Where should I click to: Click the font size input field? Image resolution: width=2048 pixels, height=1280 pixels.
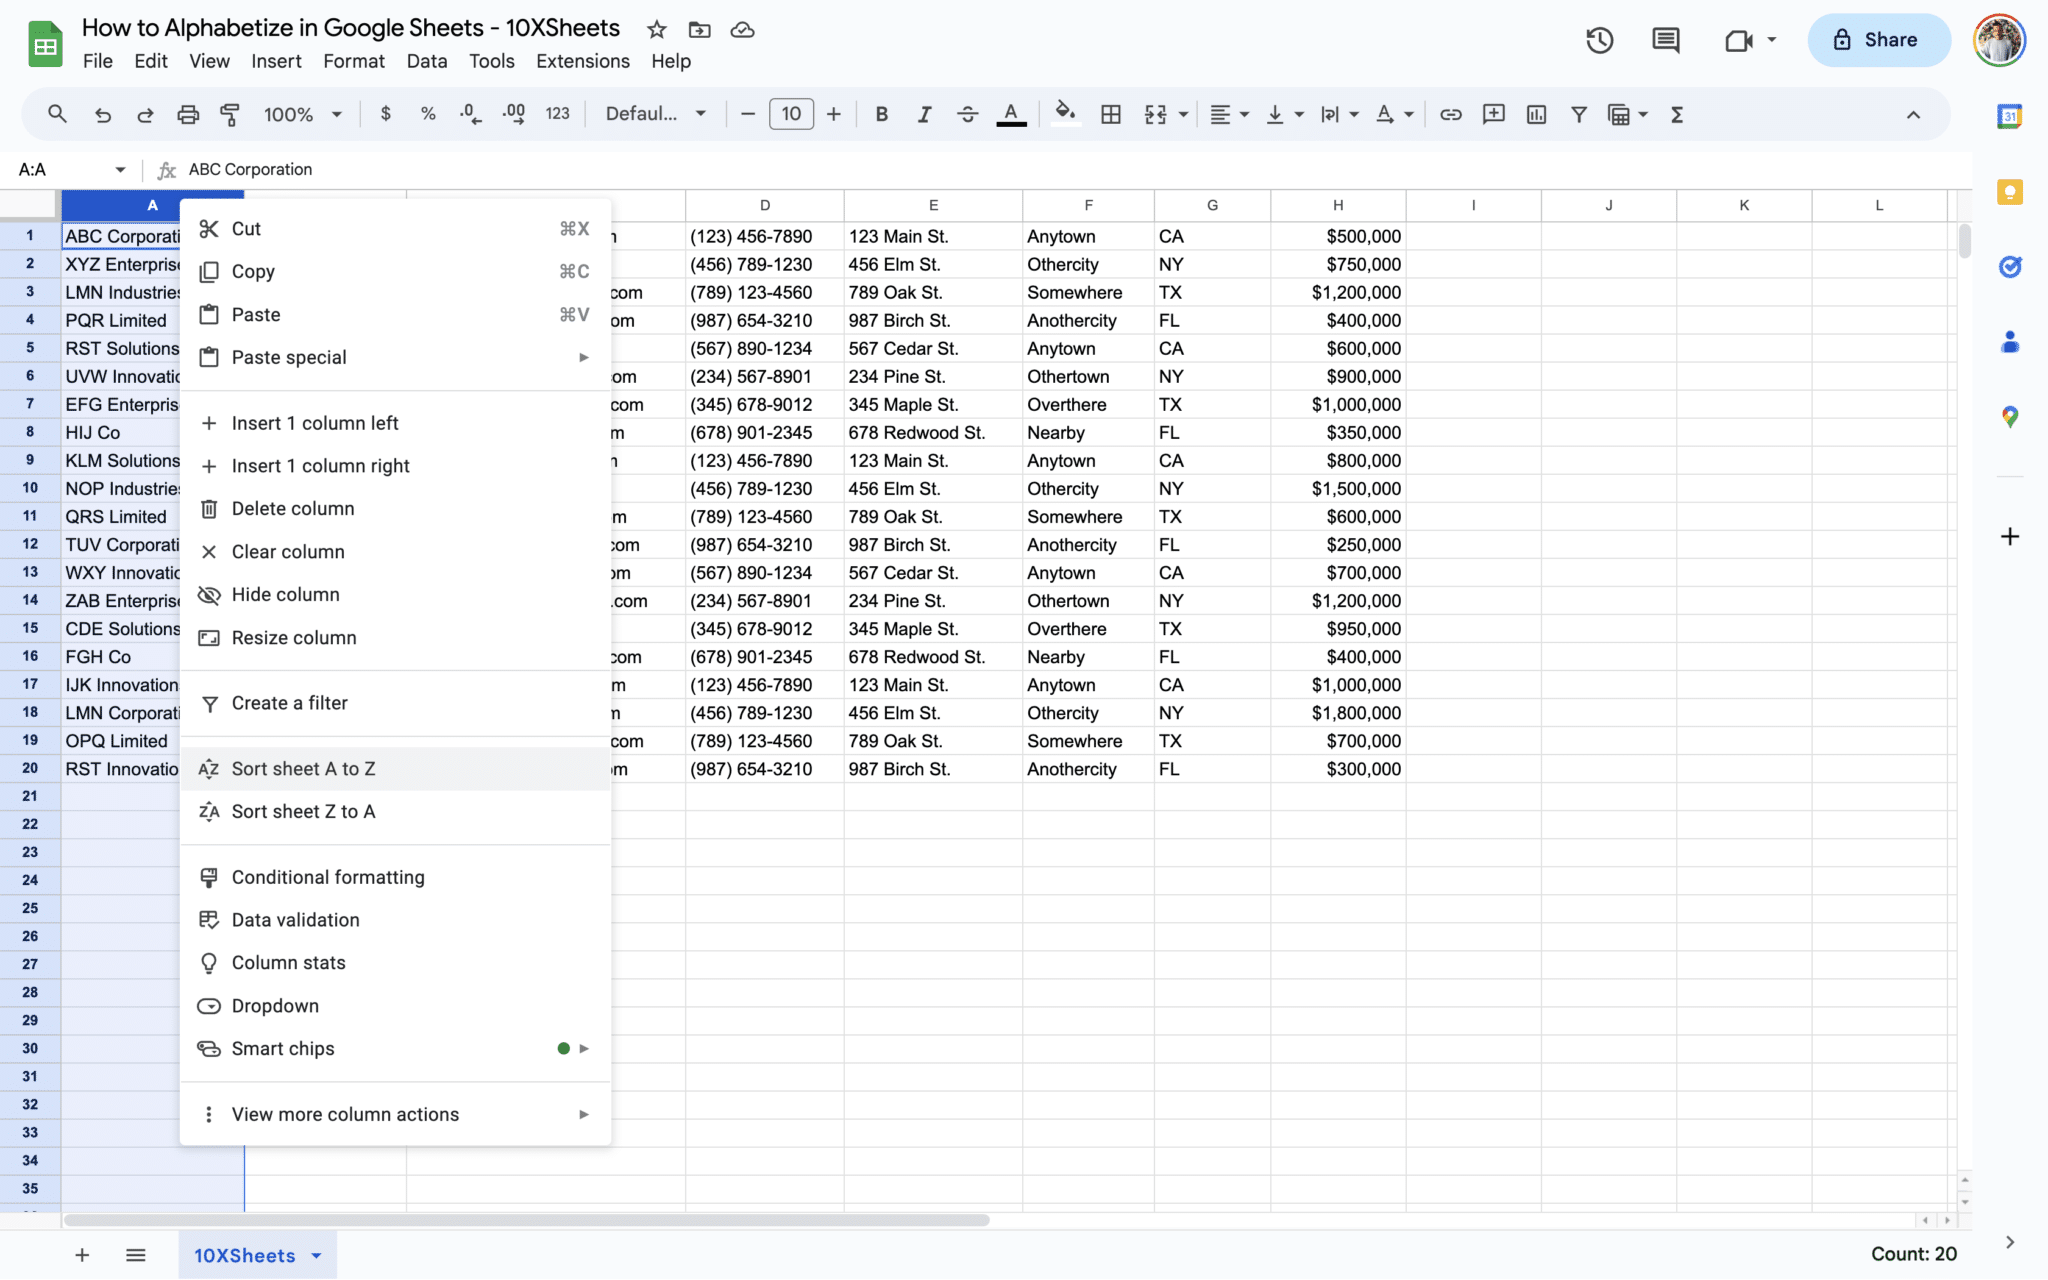coord(791,114)
